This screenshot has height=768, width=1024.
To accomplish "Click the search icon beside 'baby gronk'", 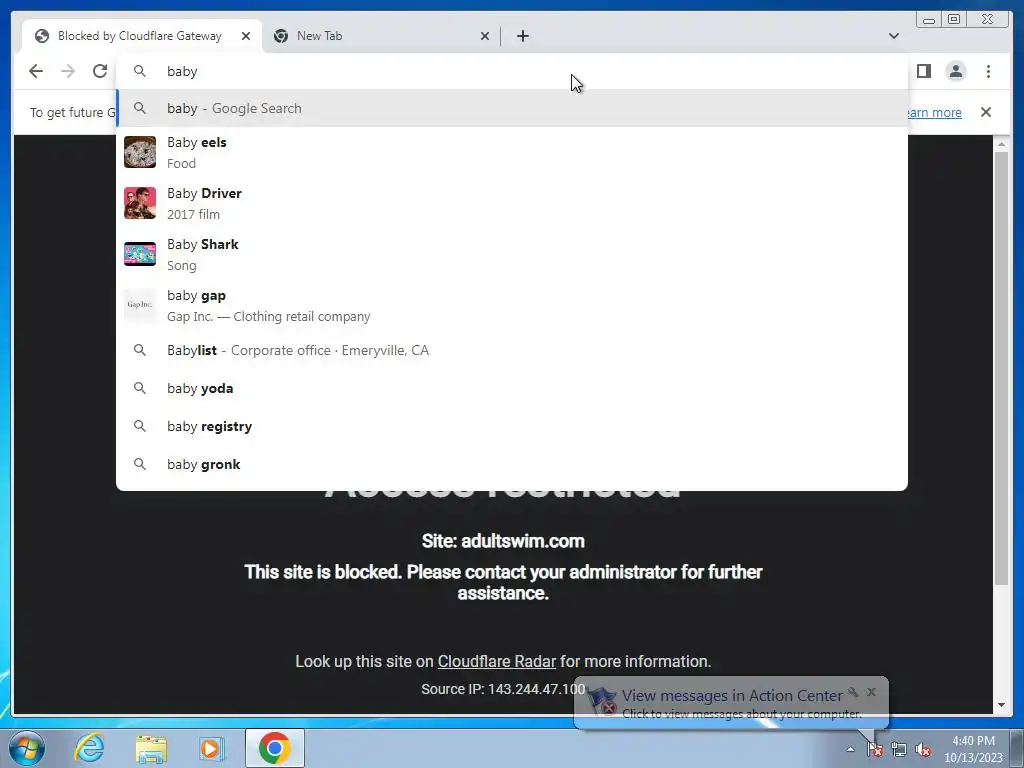I will (140, 464).
